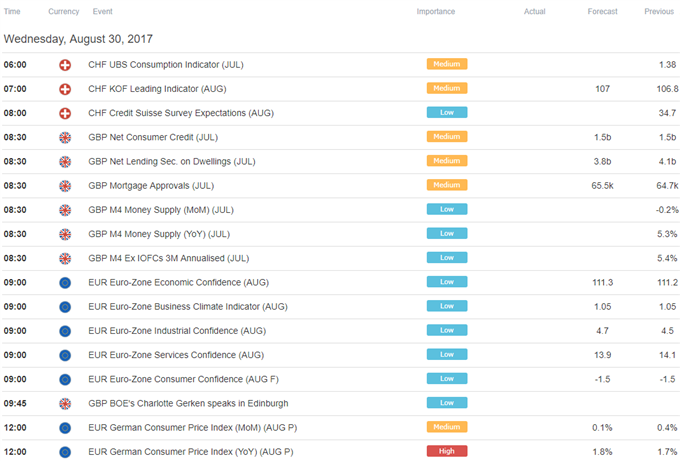Click the Time column header
This screenshot has height=461, width=680.
click(x=12, y=12)
